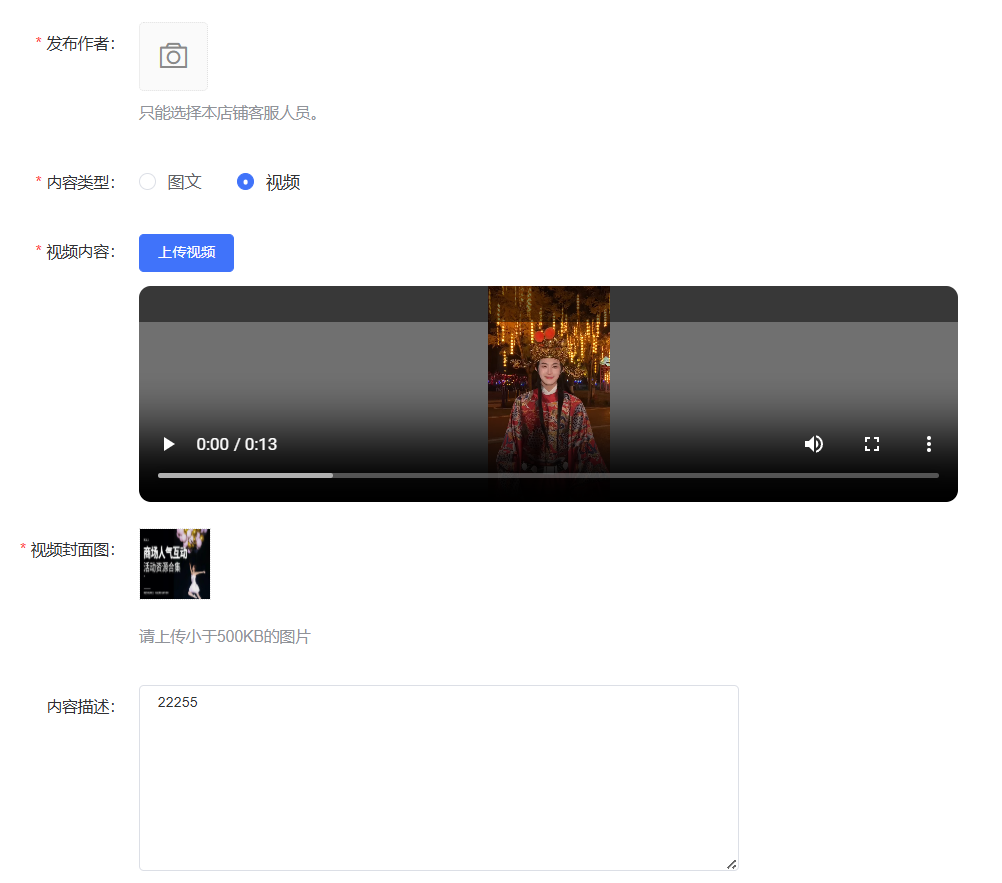
Task: Open the video cover image thumbnail
Action: pyautogui.click(x=175, y=564)
